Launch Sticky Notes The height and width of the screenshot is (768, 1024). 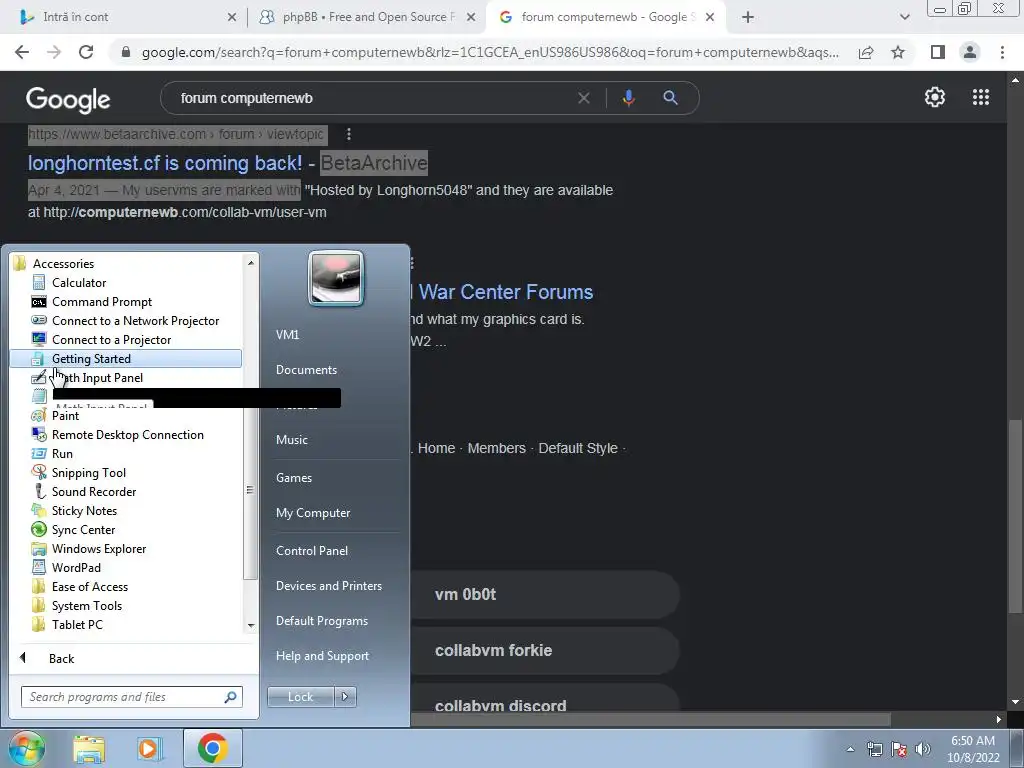coord(84,511)
